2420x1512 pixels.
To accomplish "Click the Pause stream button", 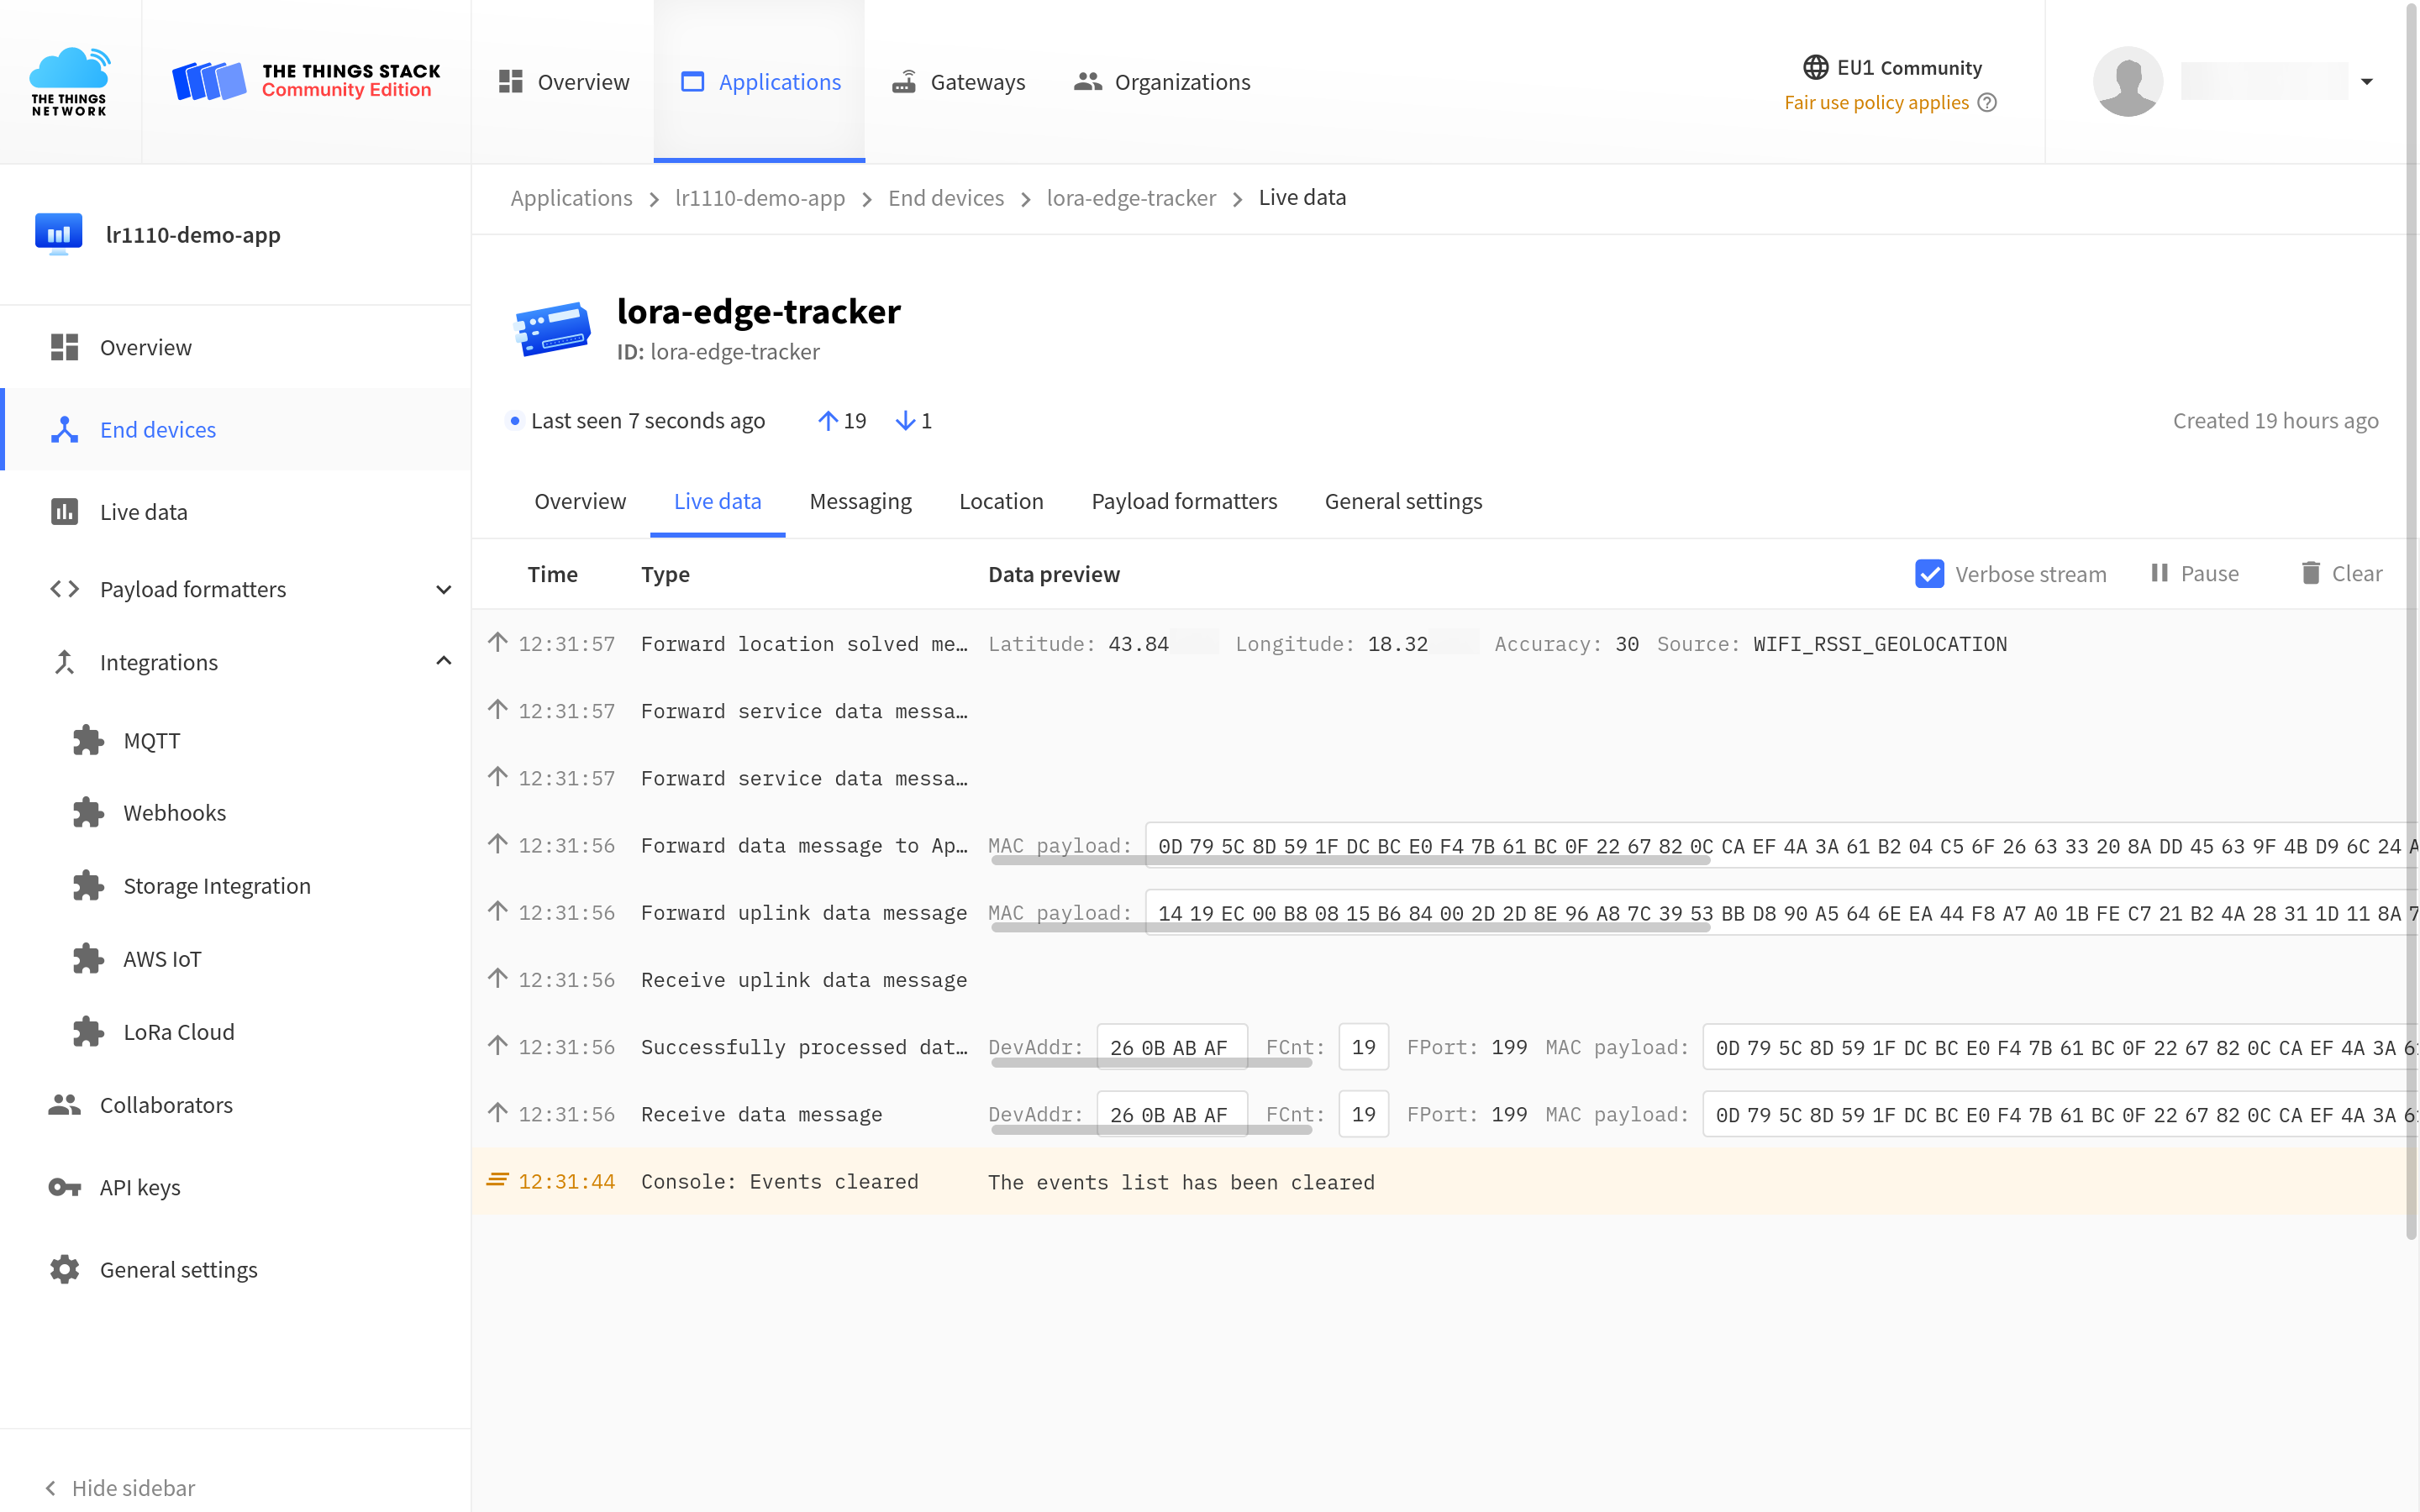I will pos(2193,573).
